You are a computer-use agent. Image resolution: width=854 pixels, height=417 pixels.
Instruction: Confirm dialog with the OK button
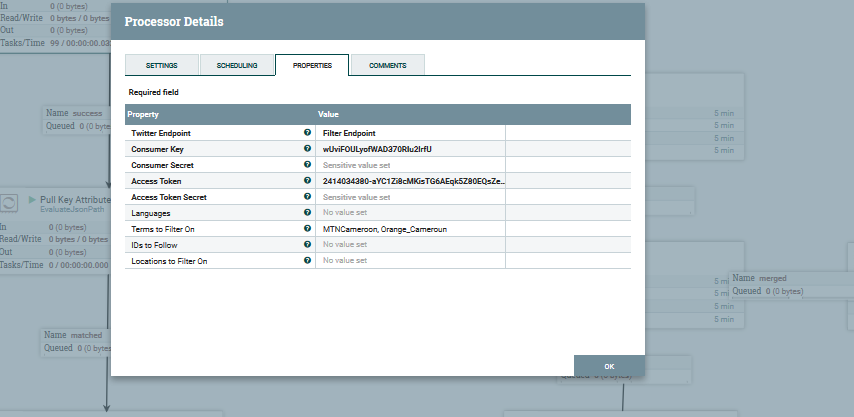[609, 366]
